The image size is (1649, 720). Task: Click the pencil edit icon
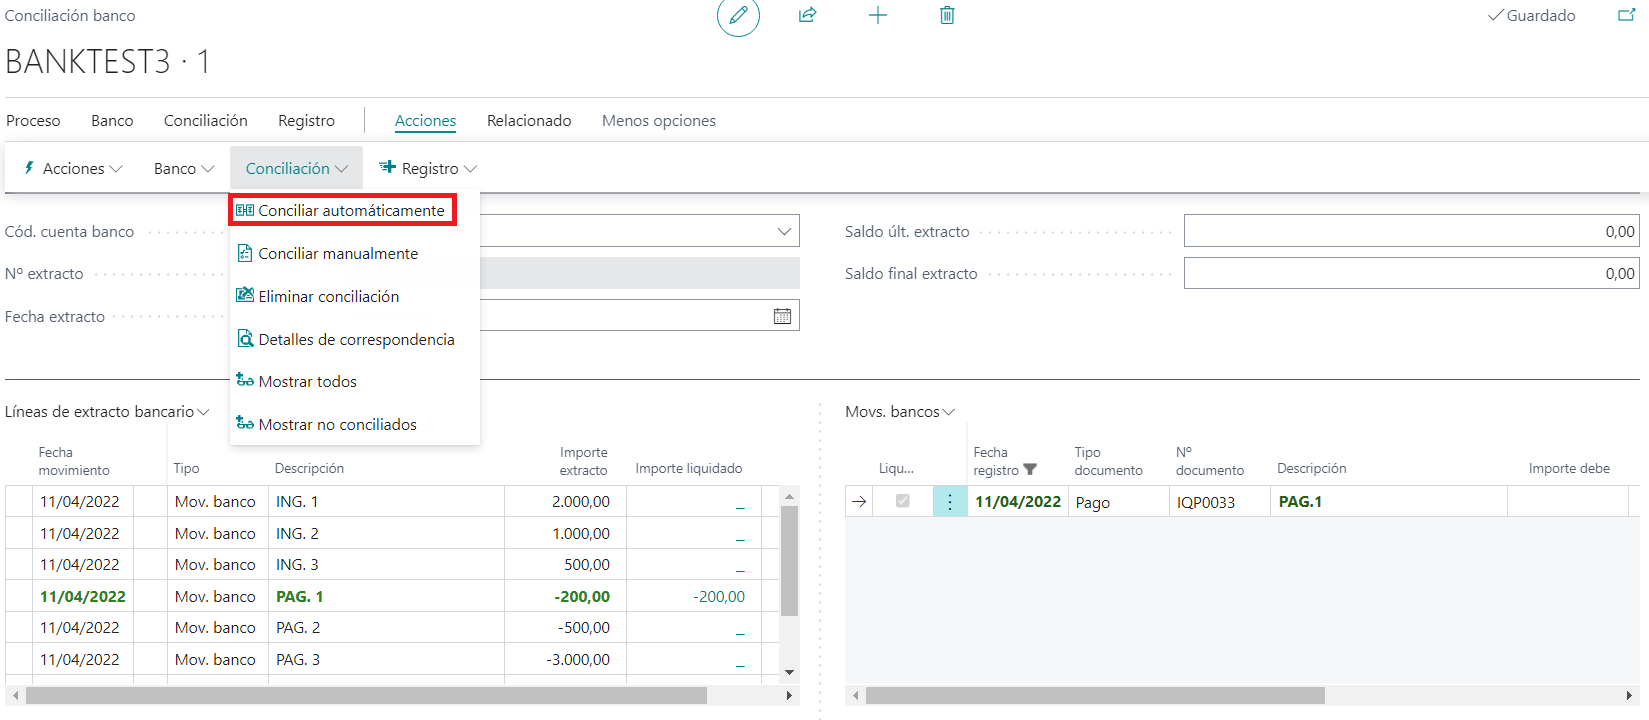[x=738, y=16]
